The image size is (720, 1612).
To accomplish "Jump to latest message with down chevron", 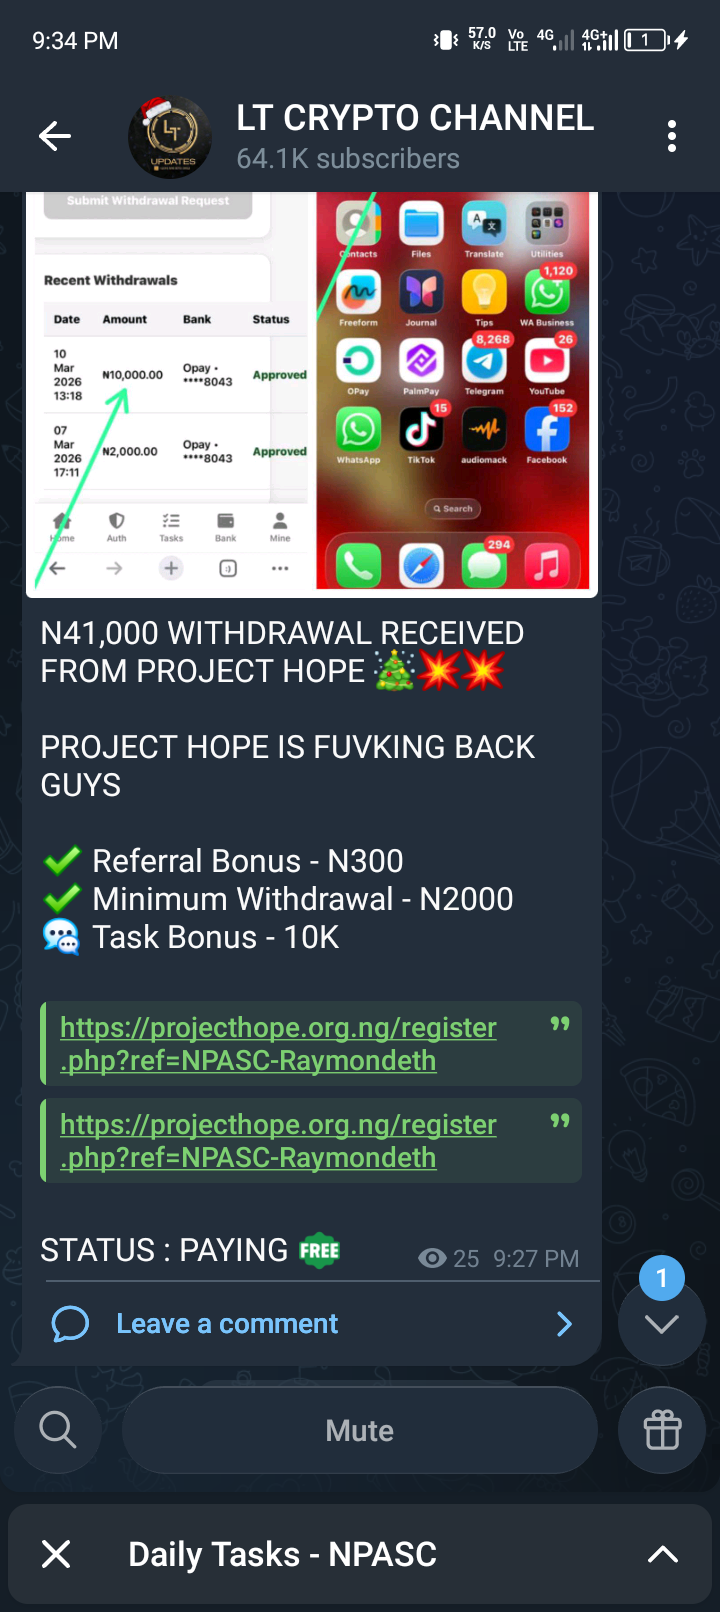I will click(662, 1323).
